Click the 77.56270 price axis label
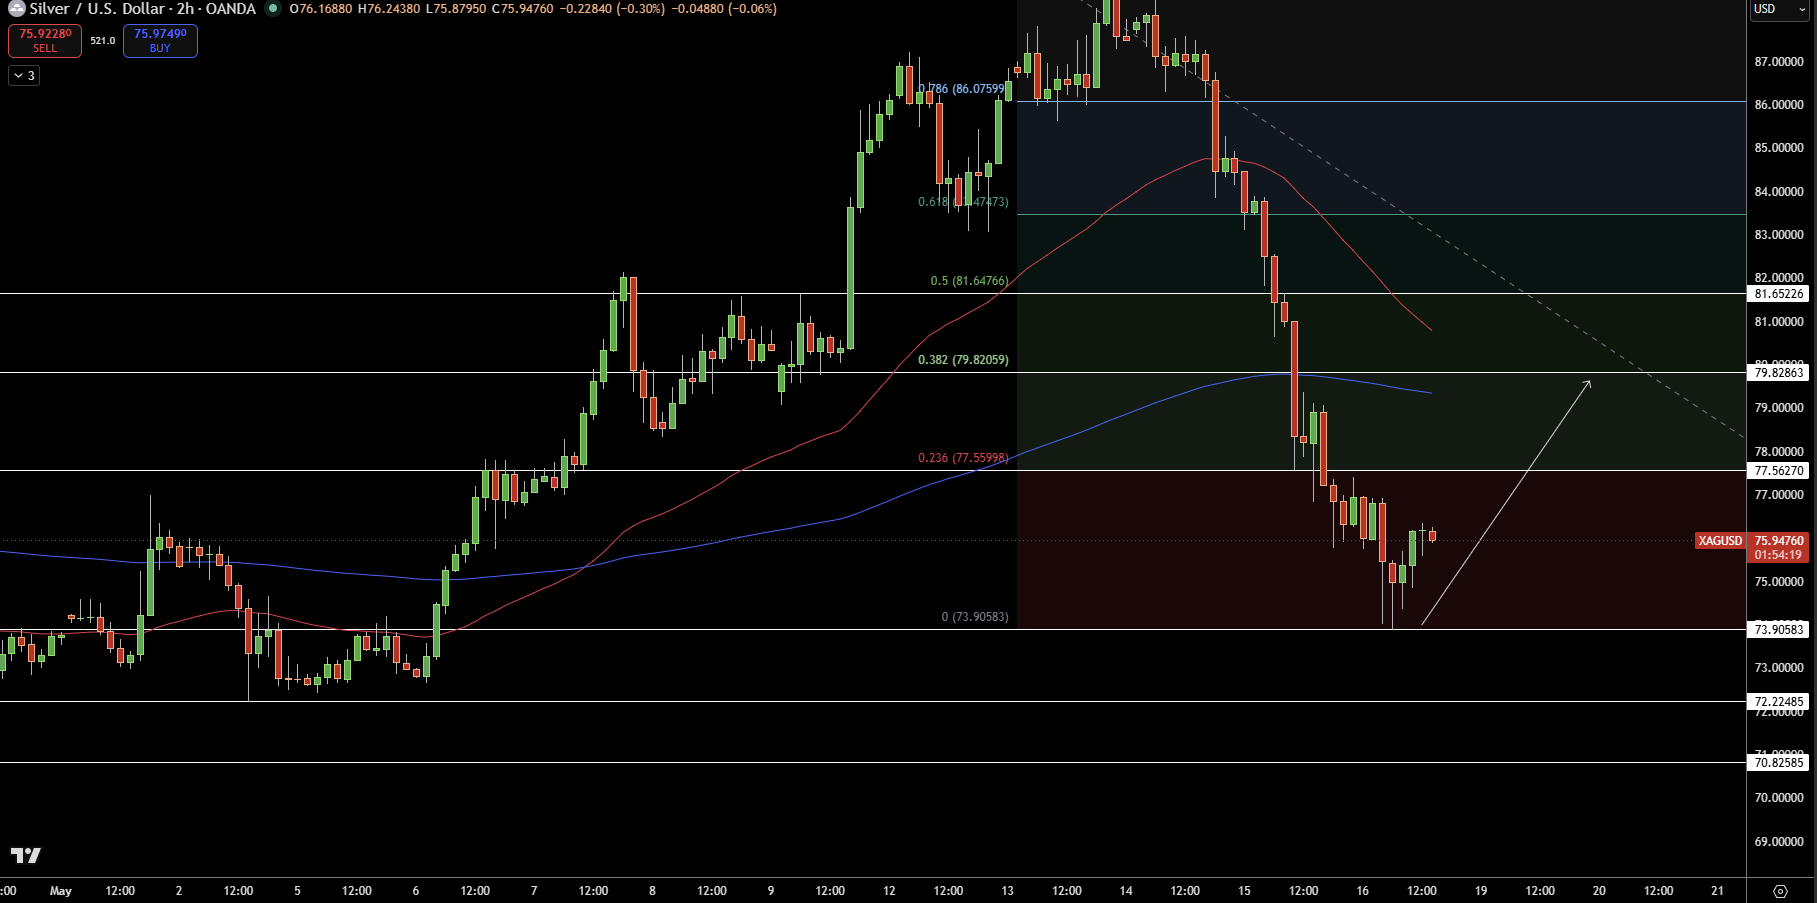This screenshot has height=903, width=1817. pyautogui.click(x=1779, y=471)
